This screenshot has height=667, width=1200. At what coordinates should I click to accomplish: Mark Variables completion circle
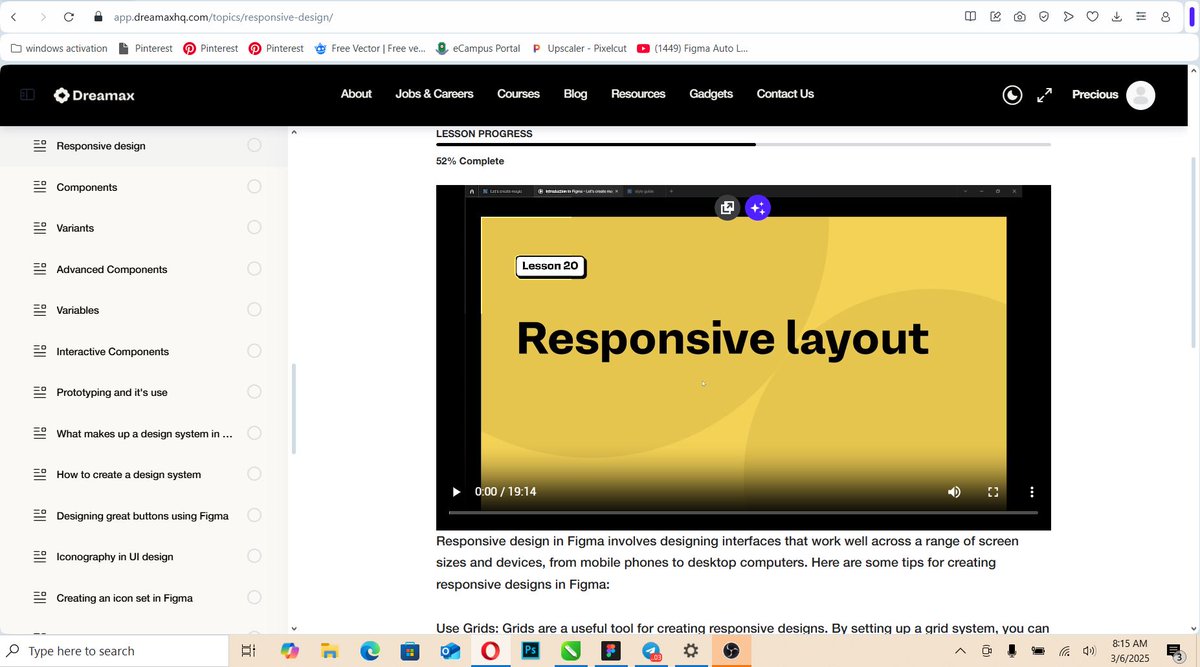tap(254, 309)
